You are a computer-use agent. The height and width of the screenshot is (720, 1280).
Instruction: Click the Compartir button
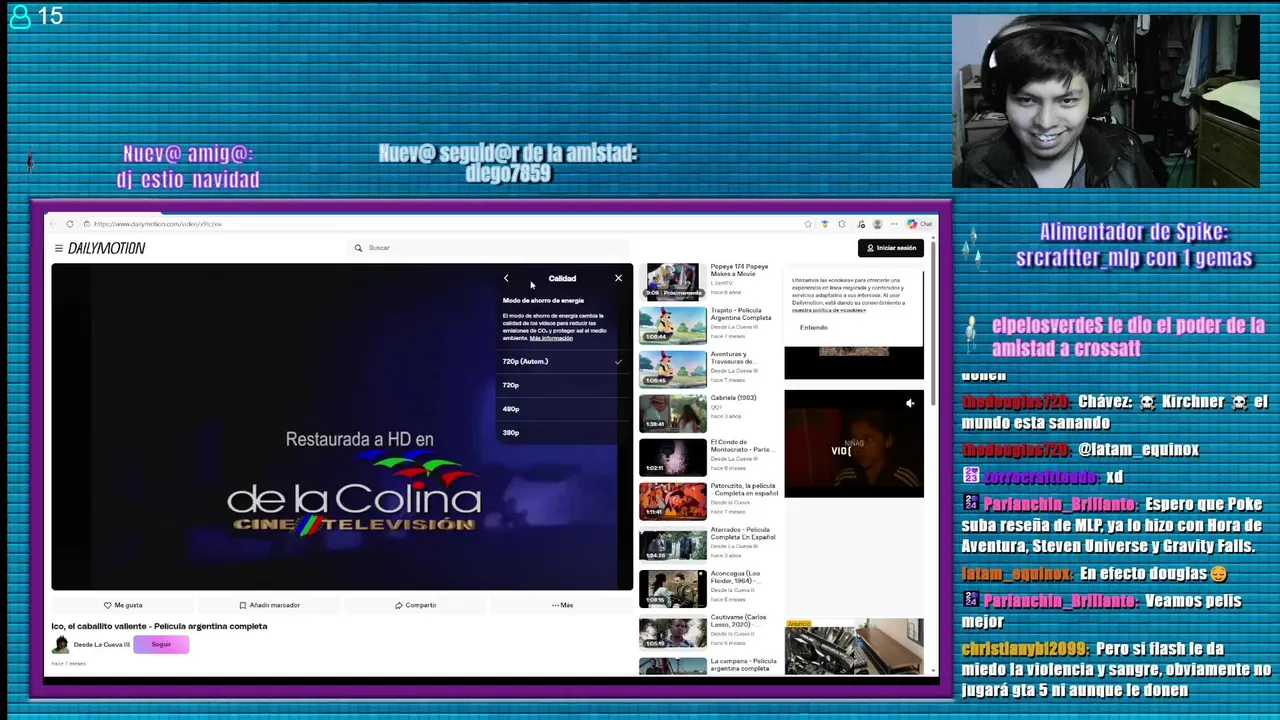(x=415, y=605)
